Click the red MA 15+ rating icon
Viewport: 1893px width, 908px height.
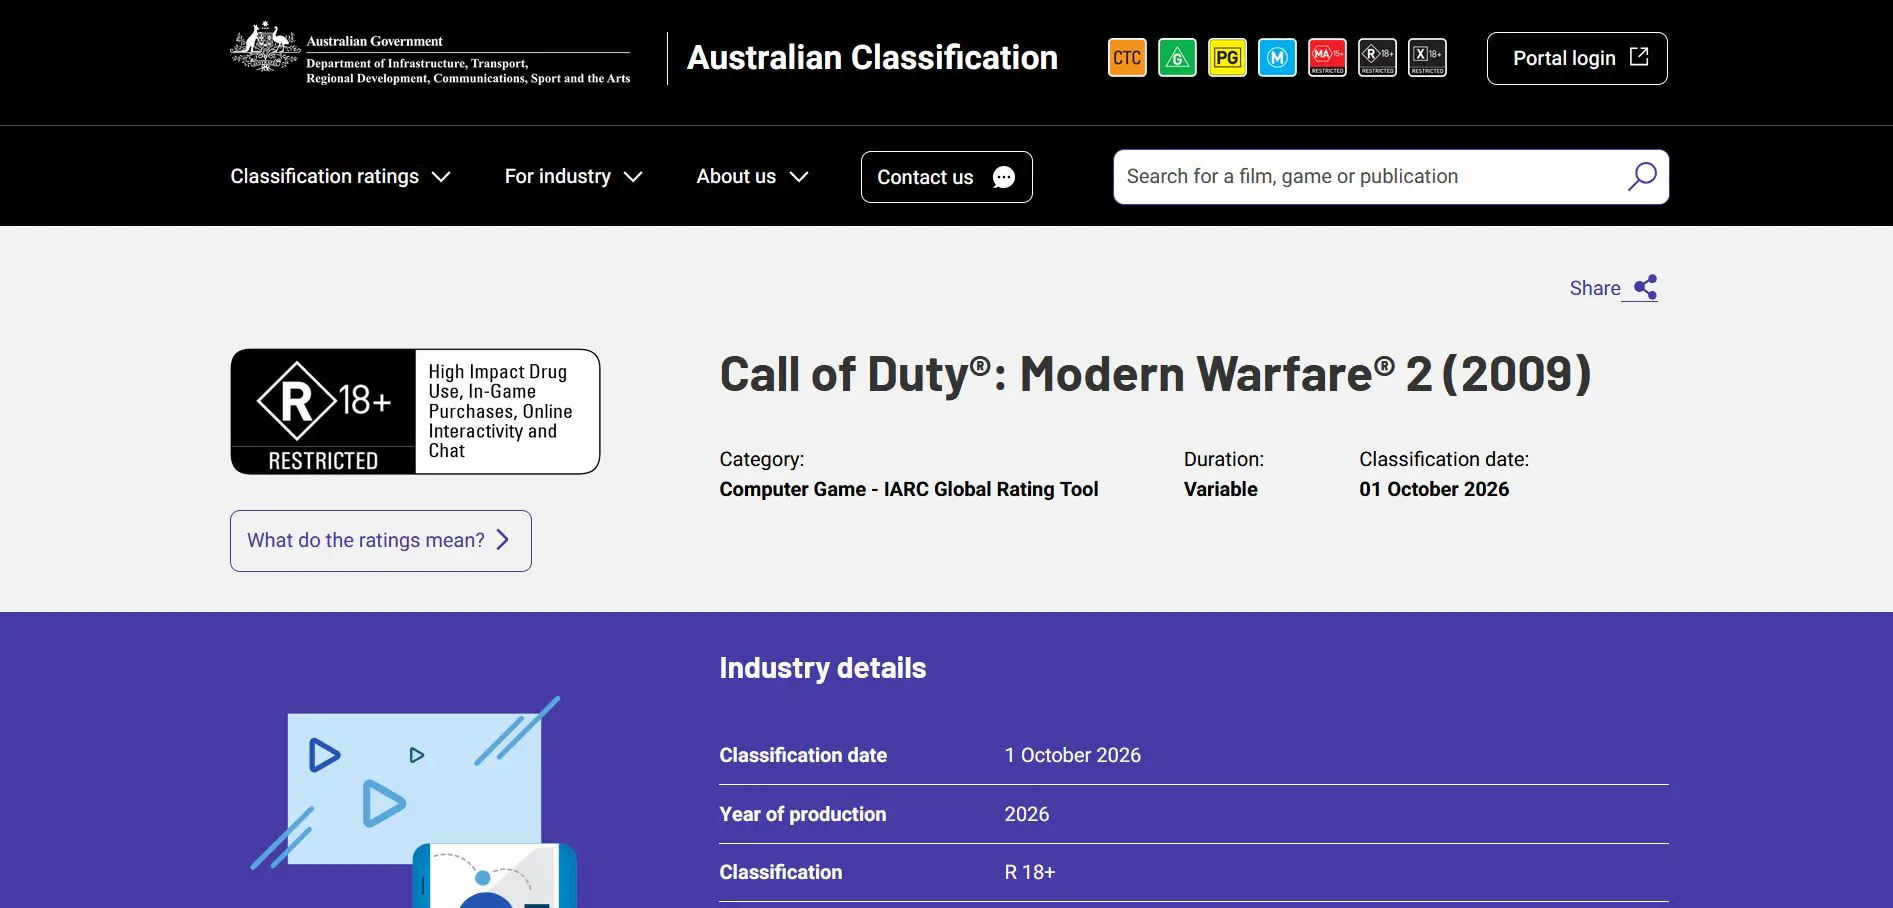[x=1327, y=58]
